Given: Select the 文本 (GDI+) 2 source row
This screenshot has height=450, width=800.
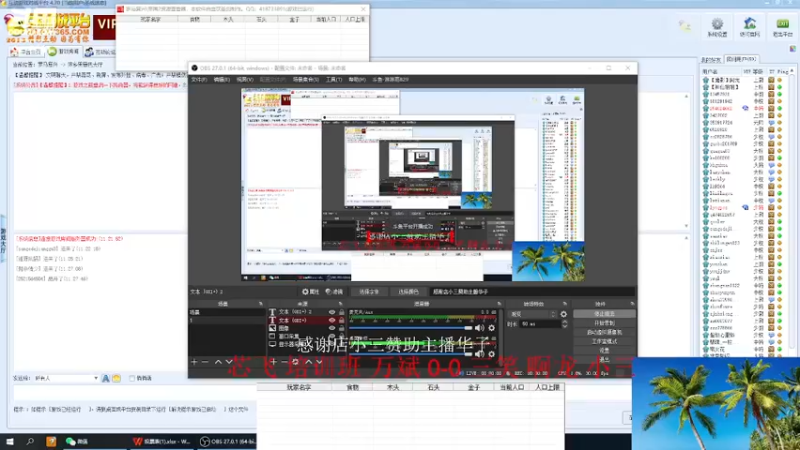Looking at the screenshot, I should [x=306, y=312].
